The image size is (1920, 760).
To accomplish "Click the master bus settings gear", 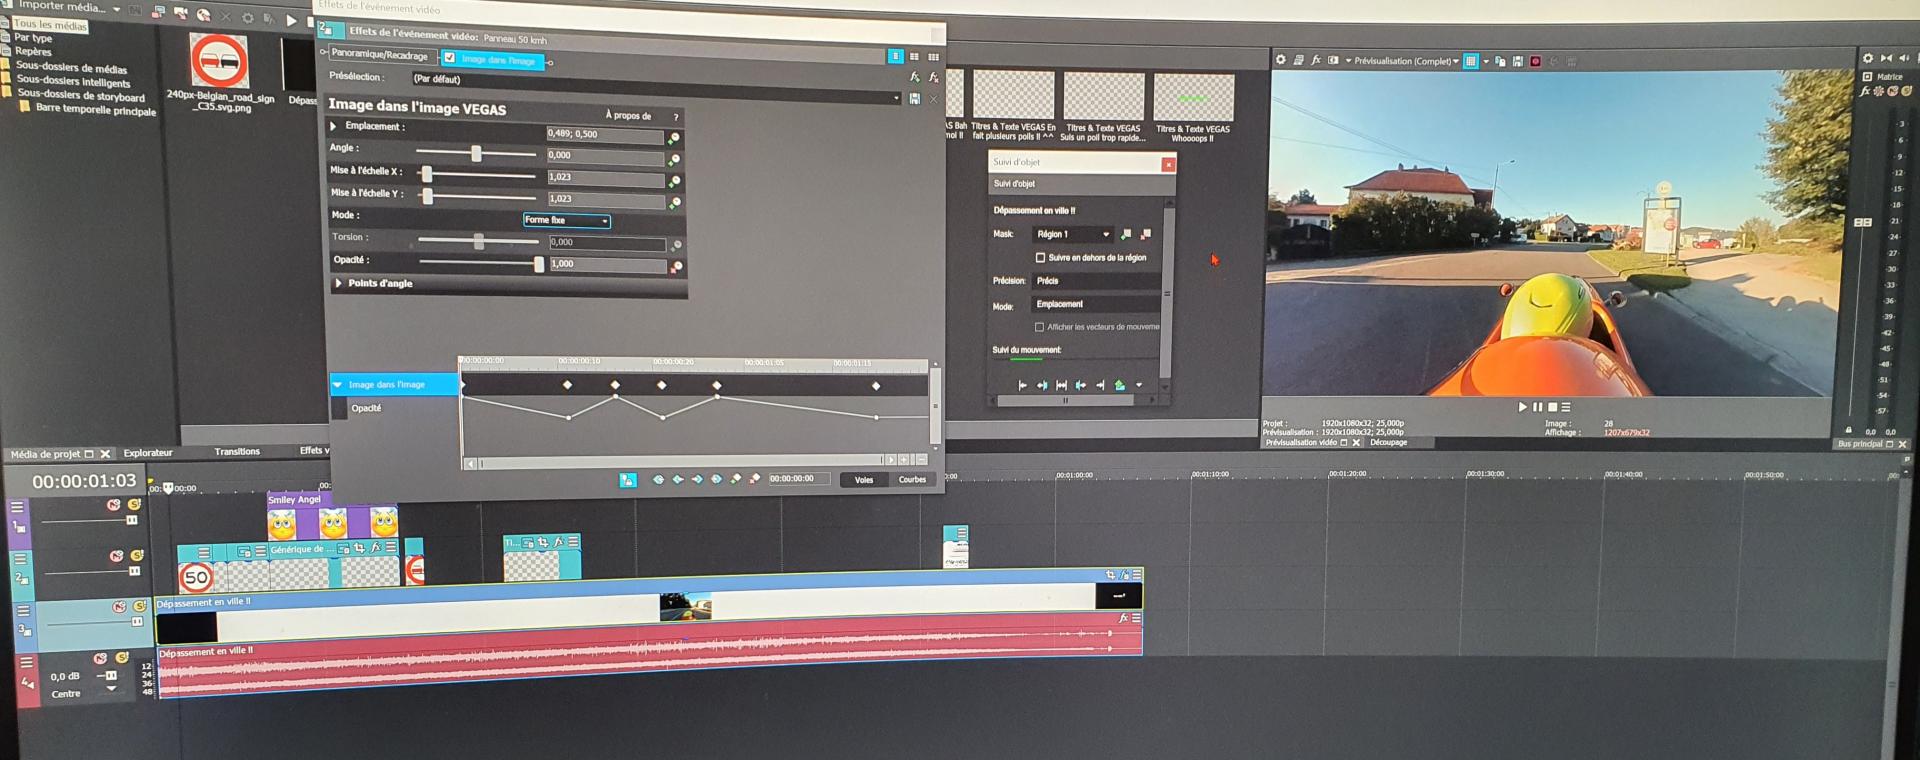I will [1867, 58].
